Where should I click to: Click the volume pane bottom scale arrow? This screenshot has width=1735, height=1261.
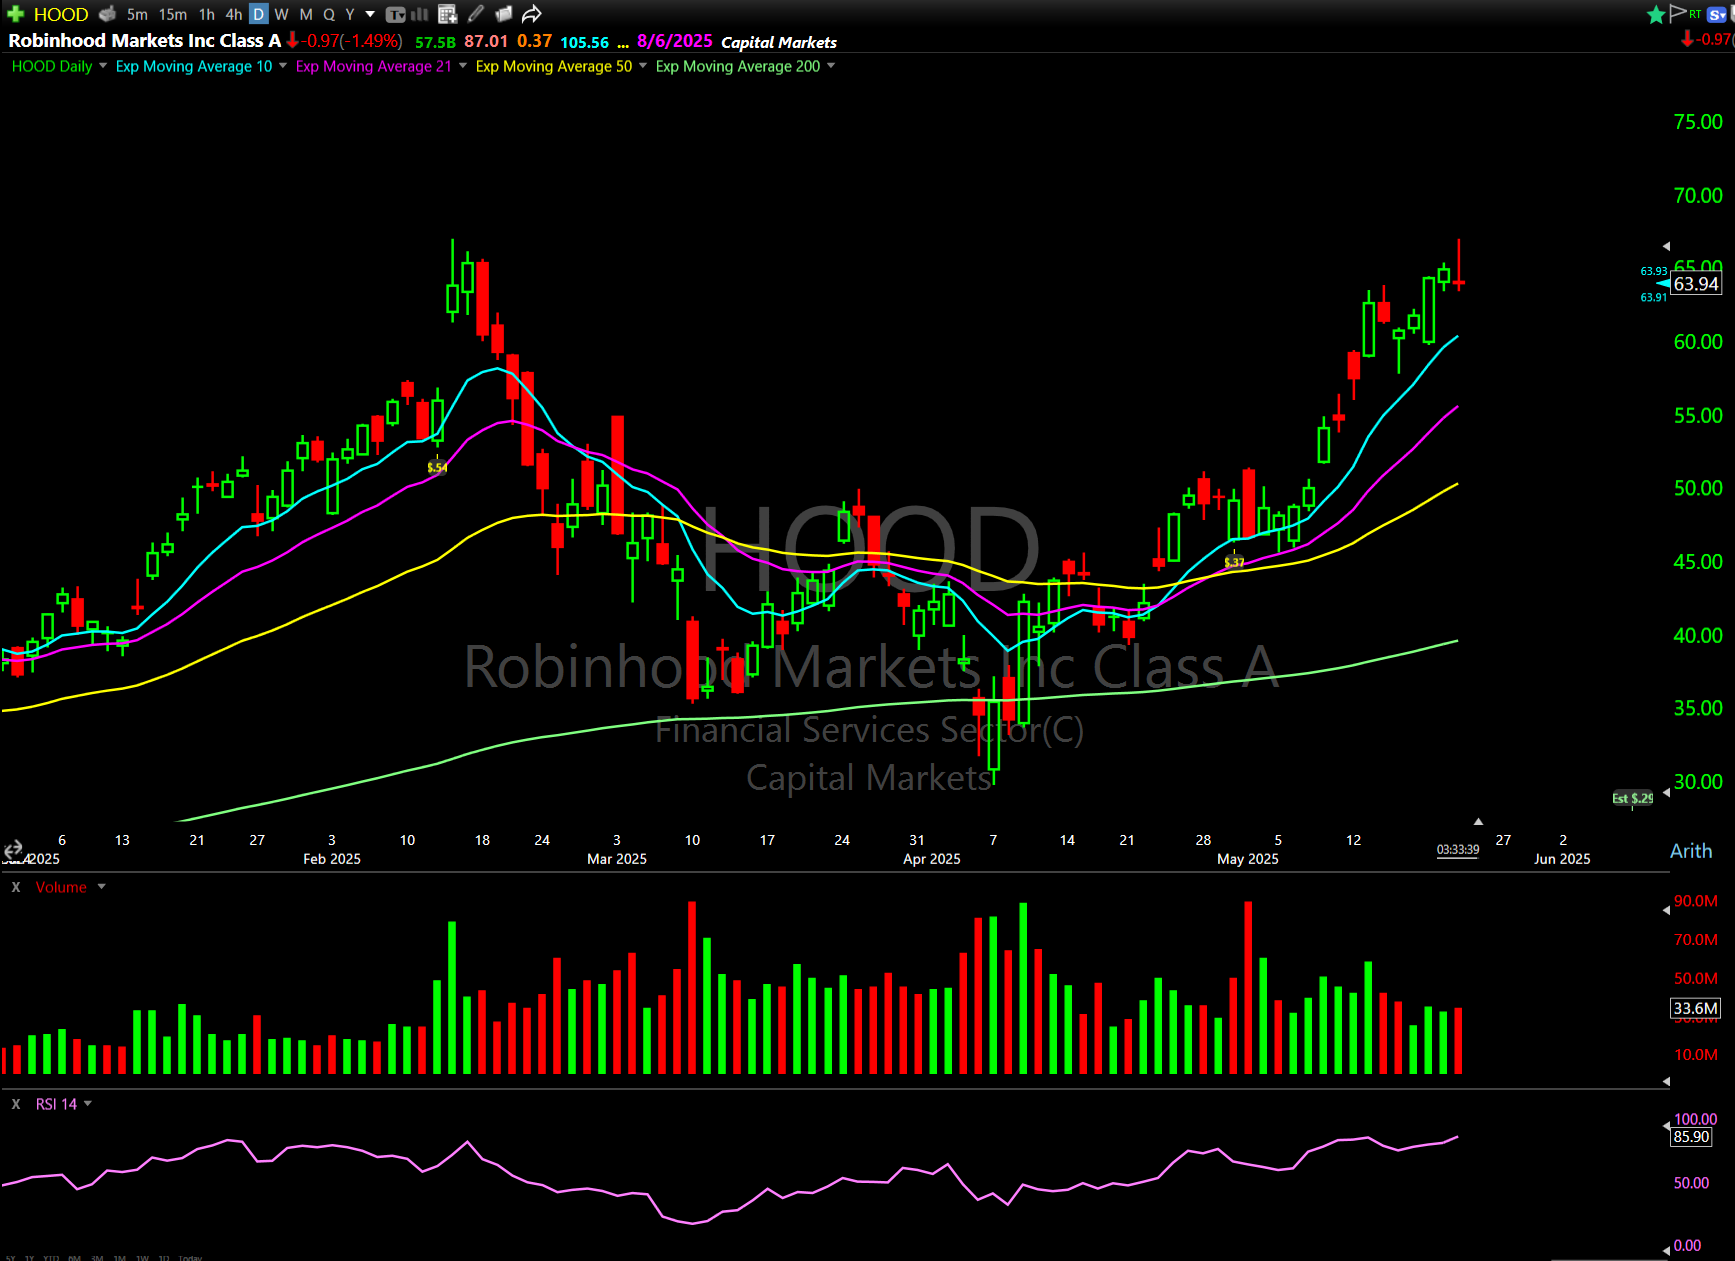(1666, 1081)
